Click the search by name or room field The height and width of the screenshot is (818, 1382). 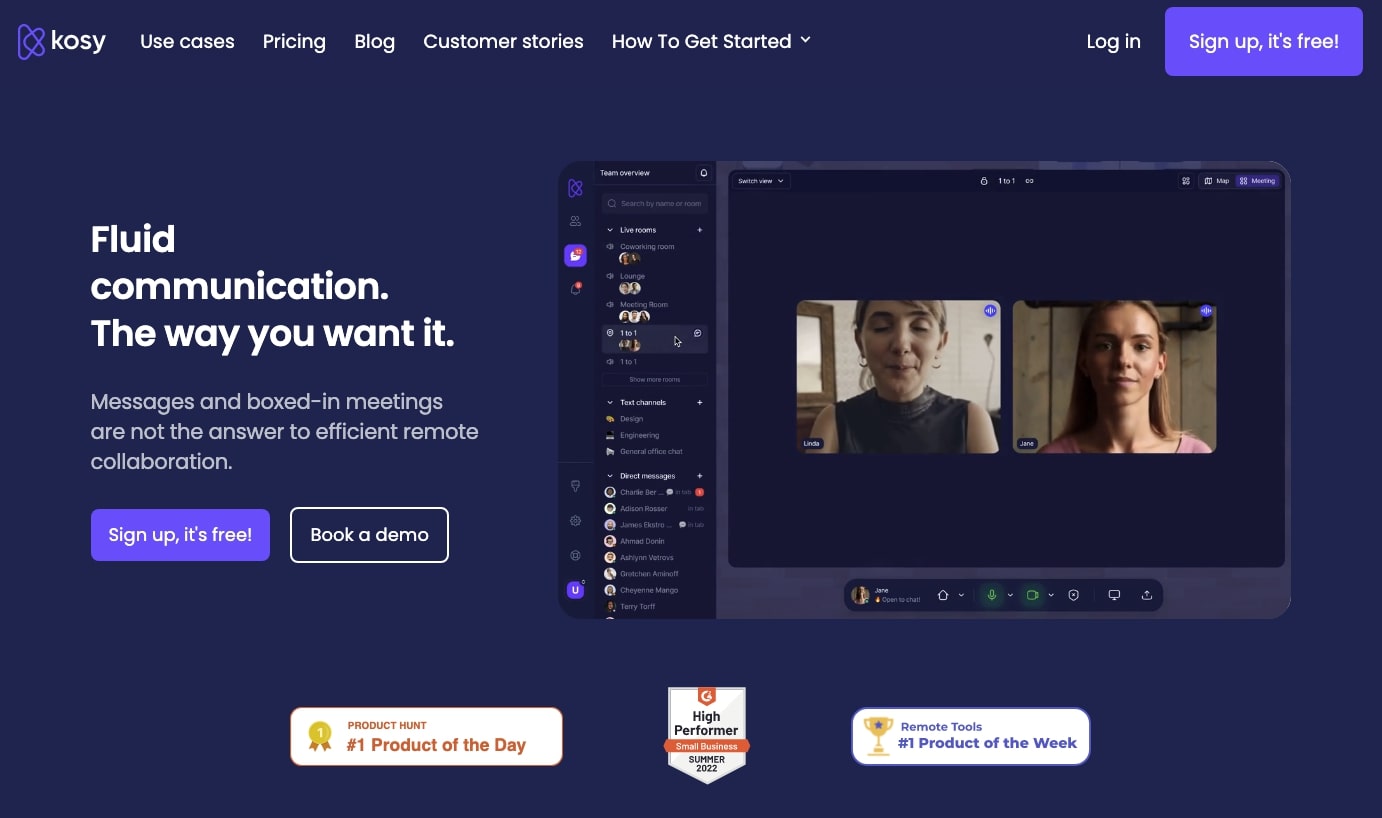click(x=655, y=204)
